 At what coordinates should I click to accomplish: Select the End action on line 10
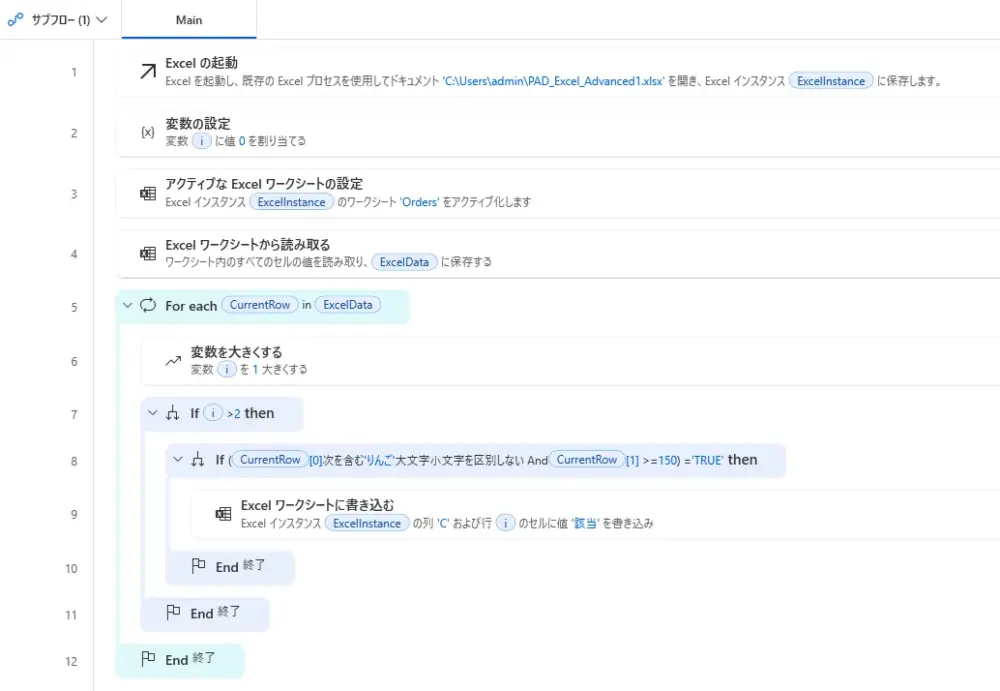(x=229, y=567)
